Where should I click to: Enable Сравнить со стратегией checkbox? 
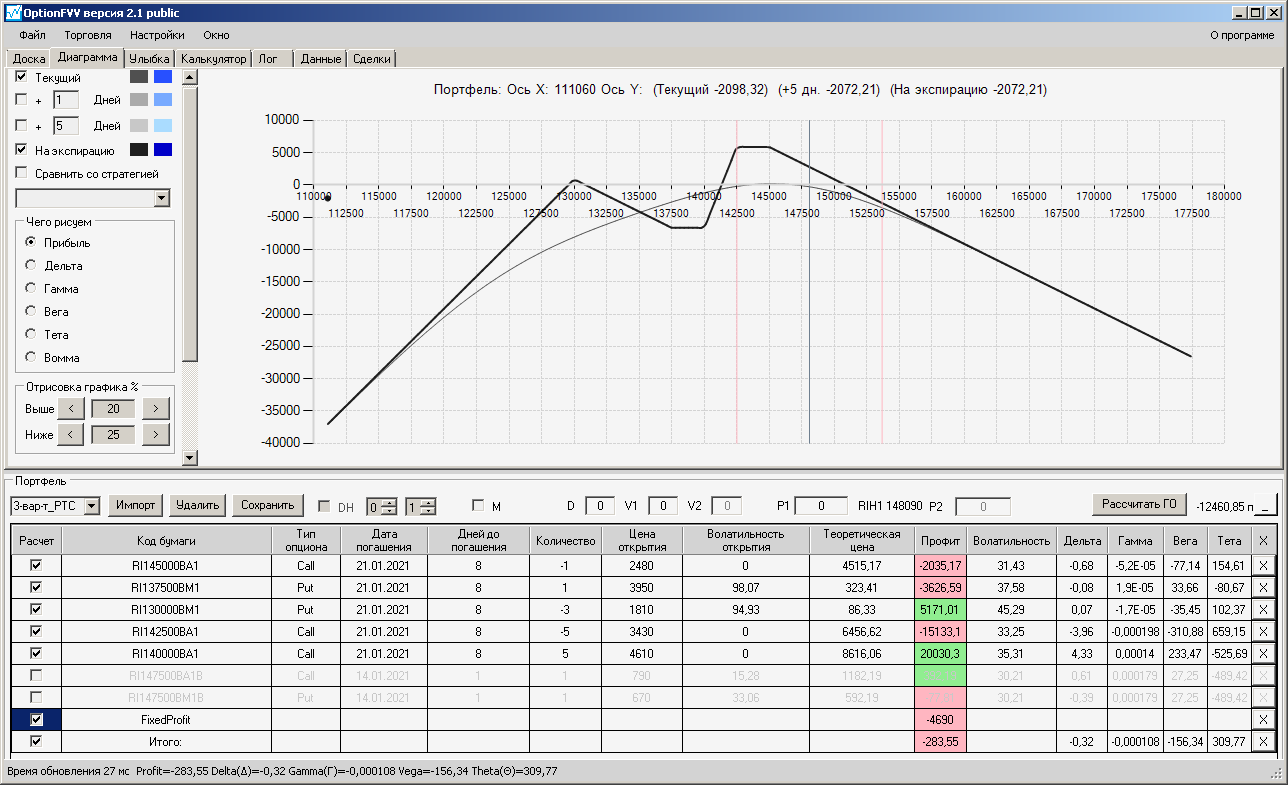(x=22, y=173)
